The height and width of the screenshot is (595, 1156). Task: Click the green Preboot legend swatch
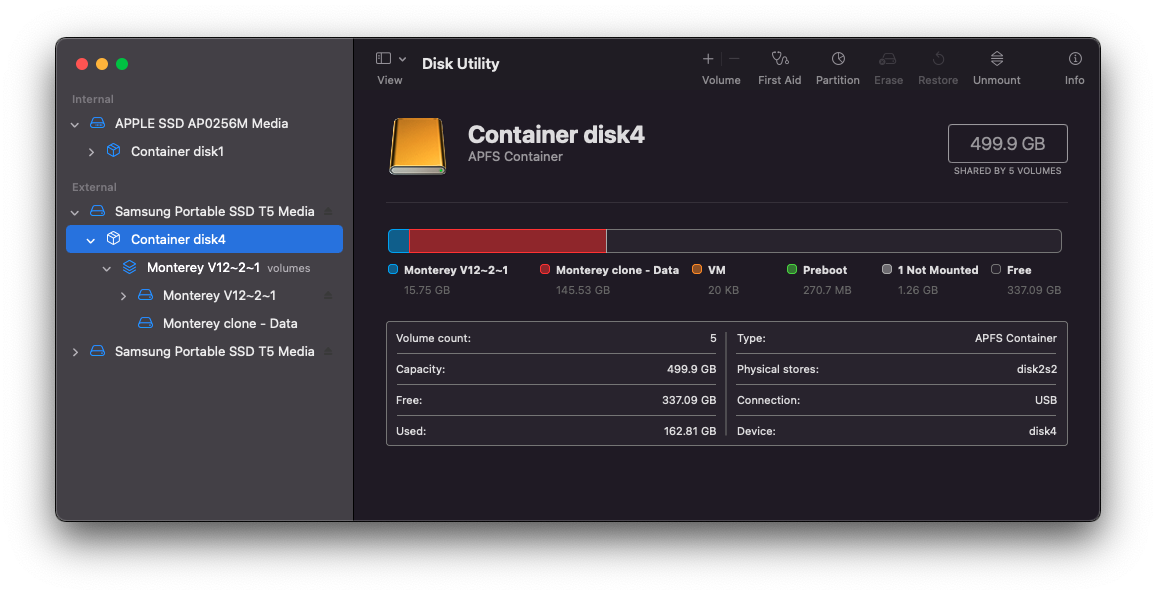click(792, 270)
